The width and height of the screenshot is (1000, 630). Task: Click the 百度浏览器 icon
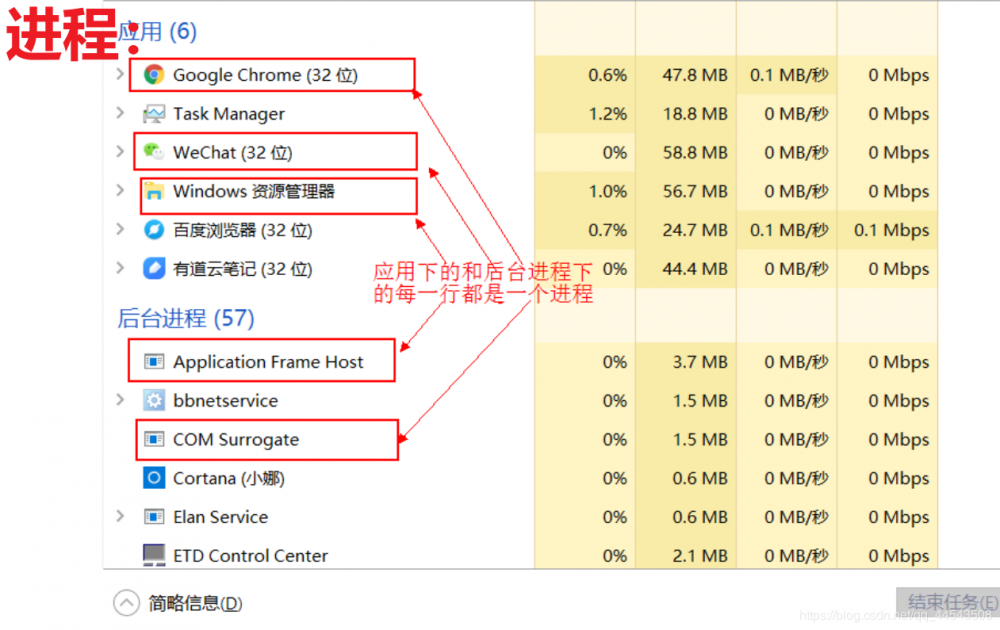(152, 230)
